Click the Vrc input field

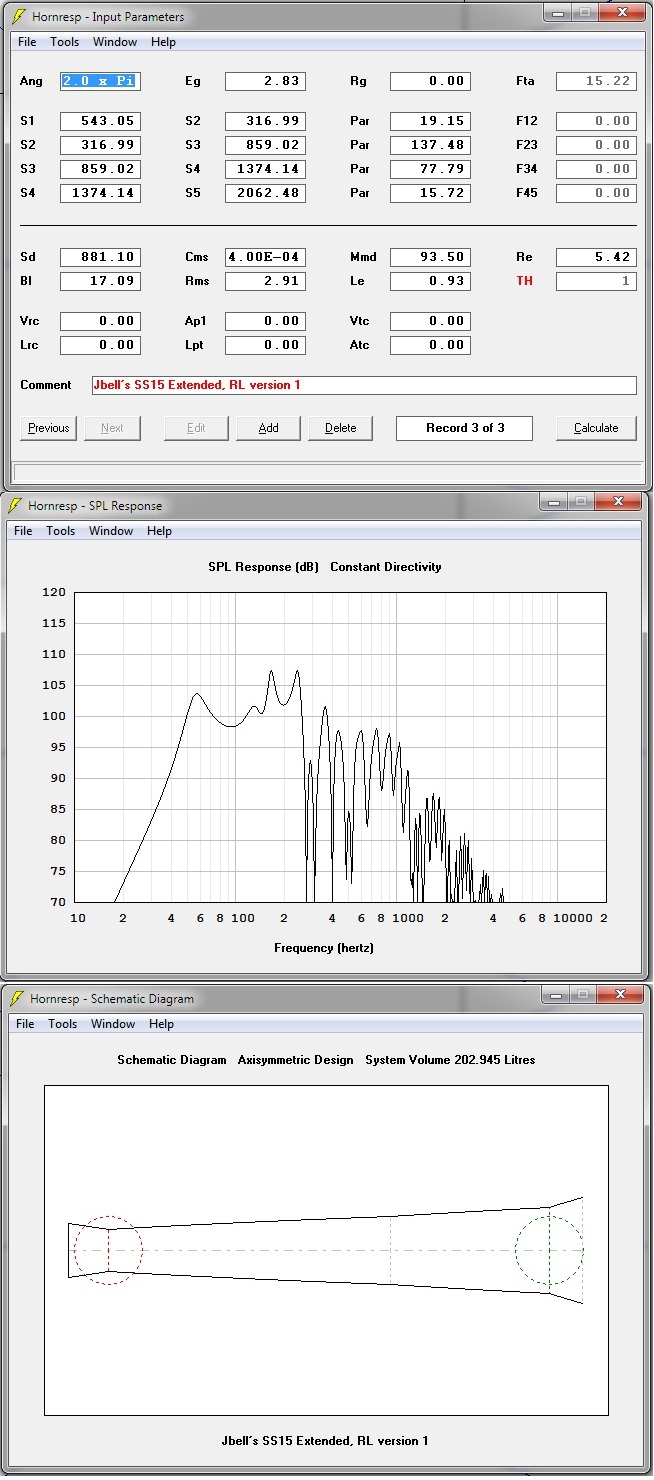pos(100,321)
